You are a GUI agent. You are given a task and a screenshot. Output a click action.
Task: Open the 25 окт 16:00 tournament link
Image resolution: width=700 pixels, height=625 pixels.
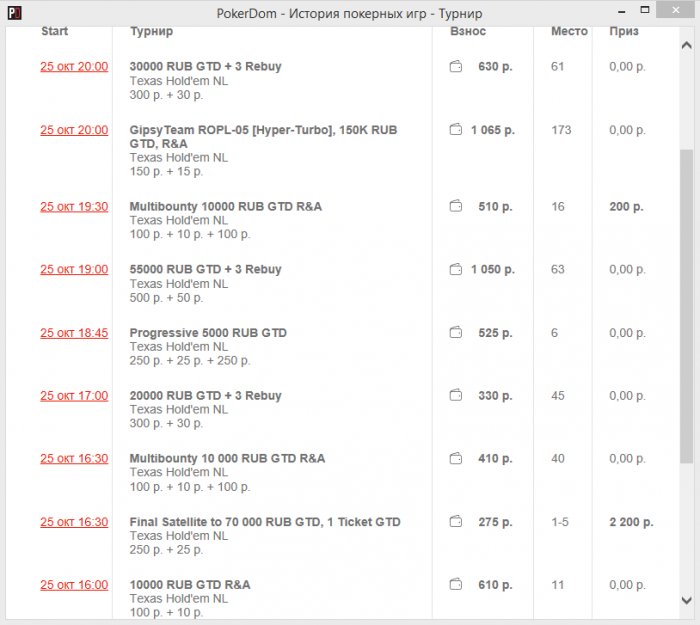74,585
